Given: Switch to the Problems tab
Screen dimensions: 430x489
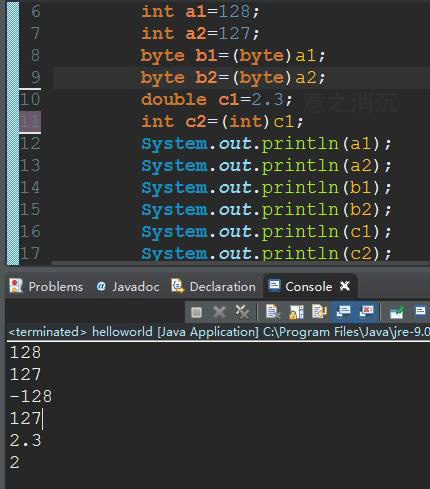Looking at the screenshot, I should point(46,286).
